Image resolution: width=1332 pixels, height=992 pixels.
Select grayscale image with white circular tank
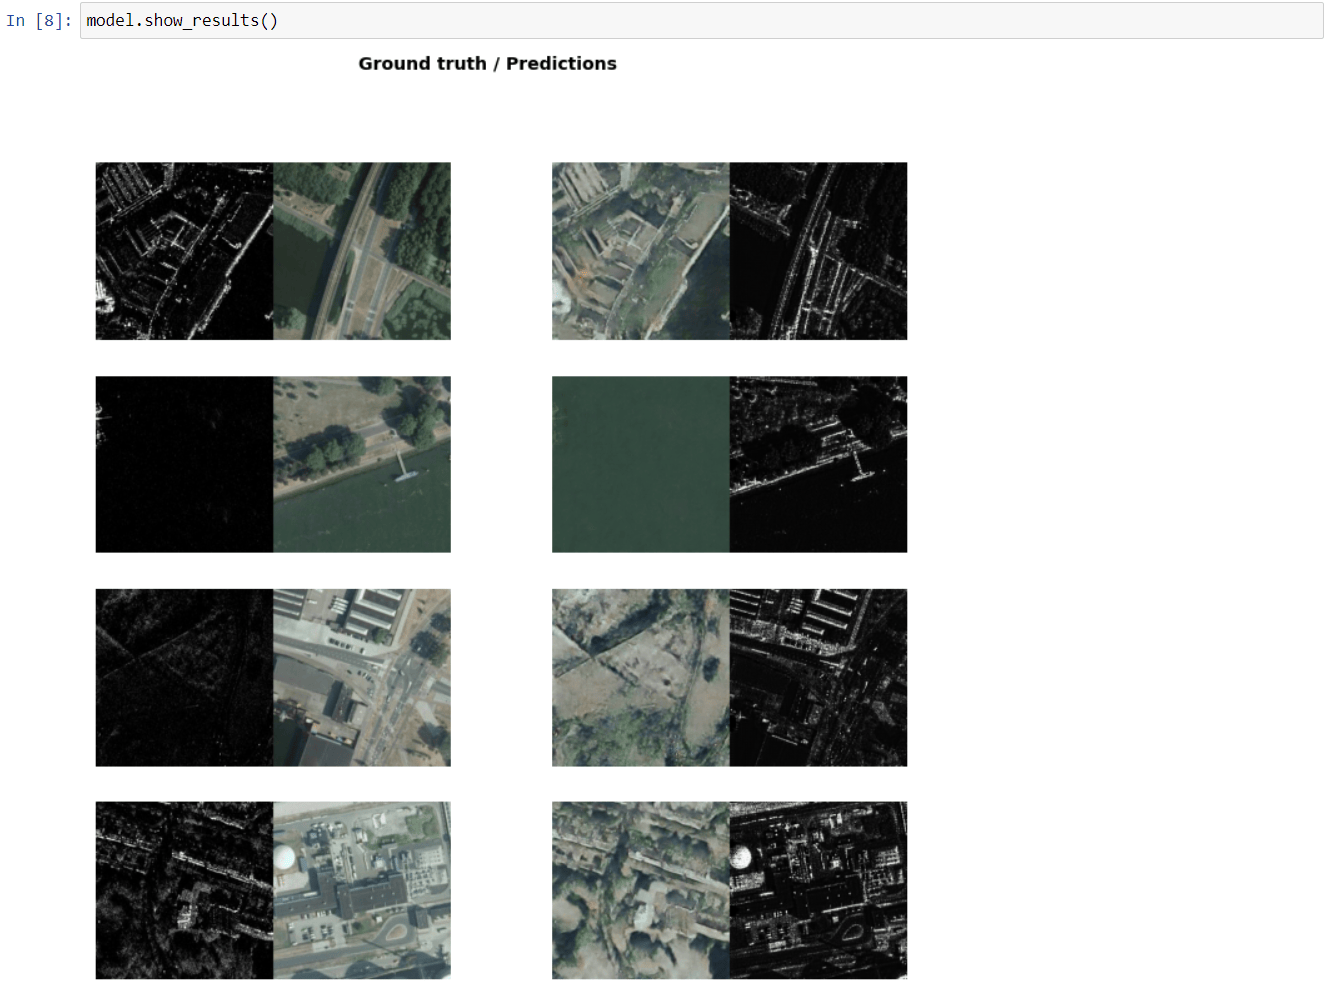(819, 890)
